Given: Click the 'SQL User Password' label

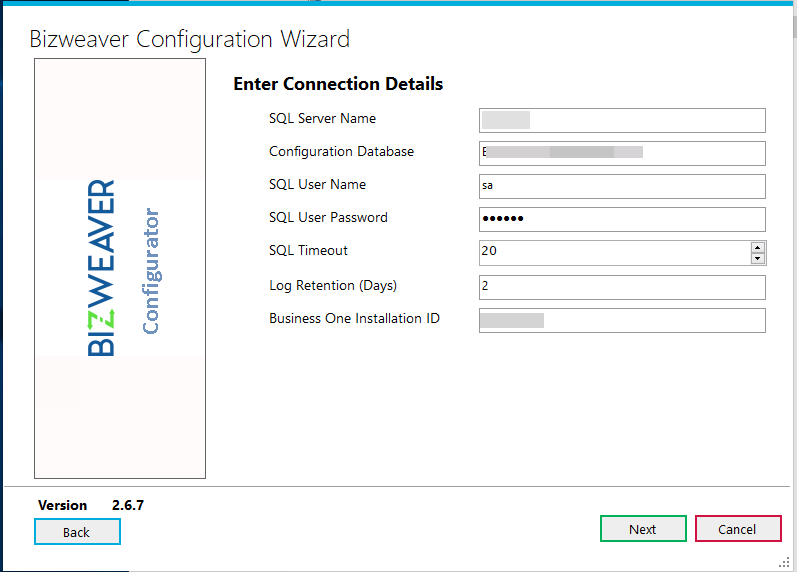Looking at the screenshot, I should click(x=328, y=218).
